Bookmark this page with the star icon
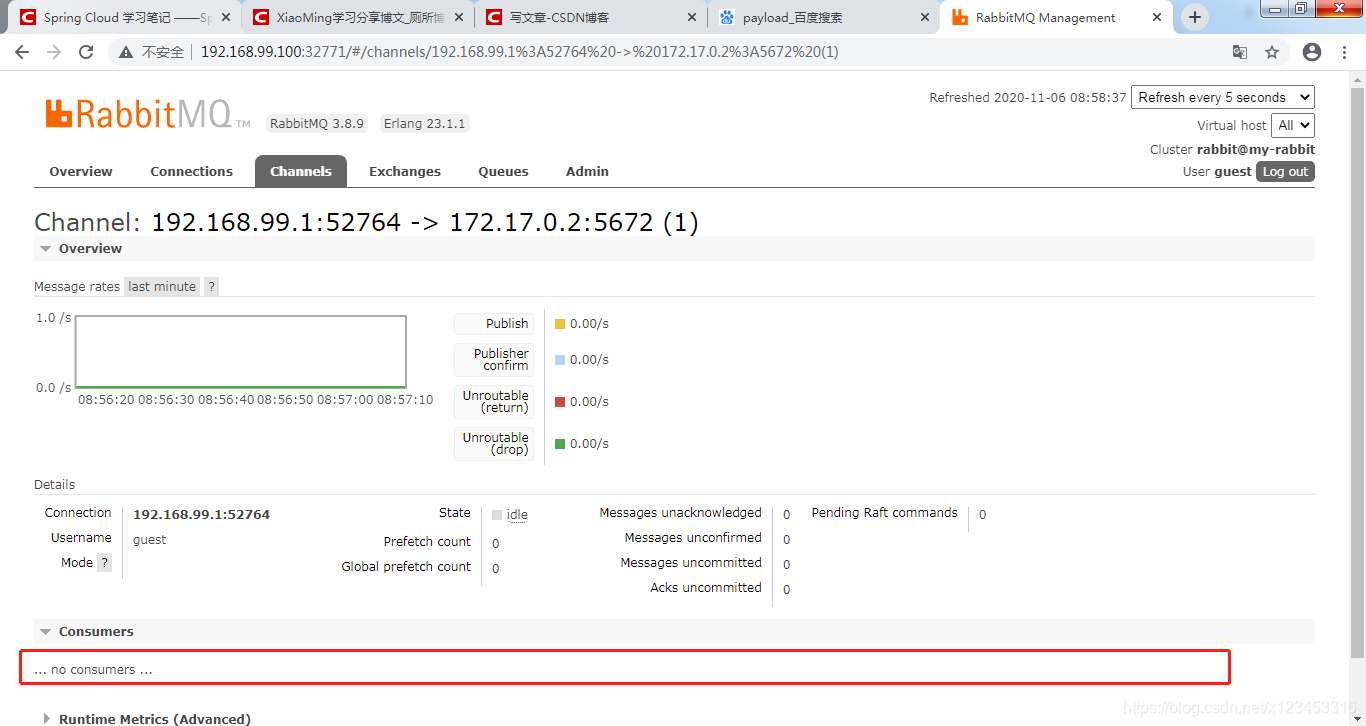 (x=1272, y=52)
